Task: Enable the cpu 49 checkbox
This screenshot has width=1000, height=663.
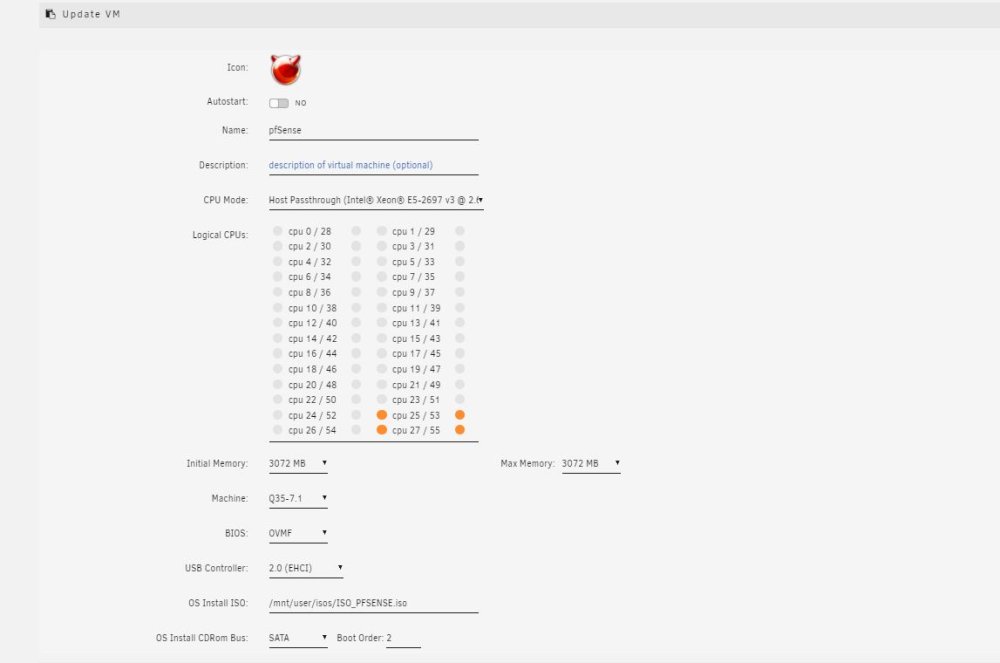Action: click(x=460, y=384)
